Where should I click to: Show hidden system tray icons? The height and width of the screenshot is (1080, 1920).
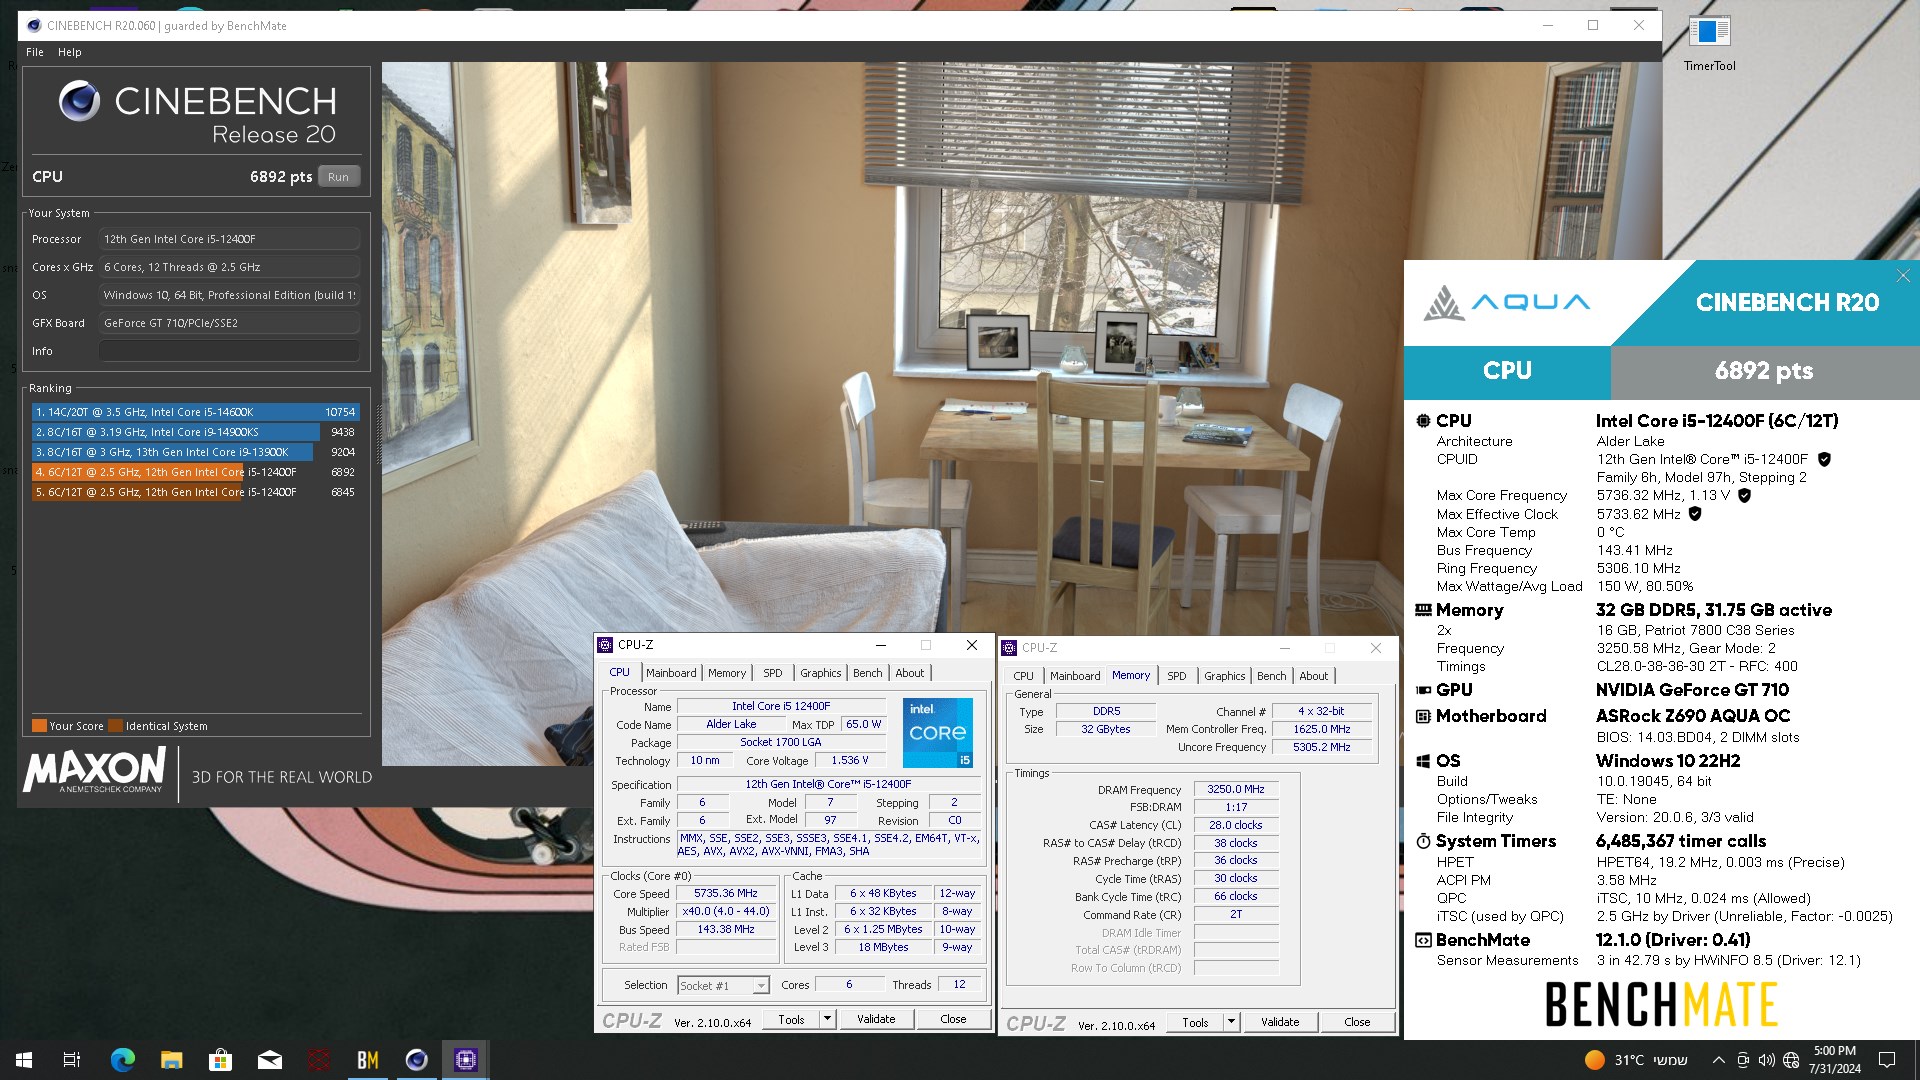pos(1718,1060)
